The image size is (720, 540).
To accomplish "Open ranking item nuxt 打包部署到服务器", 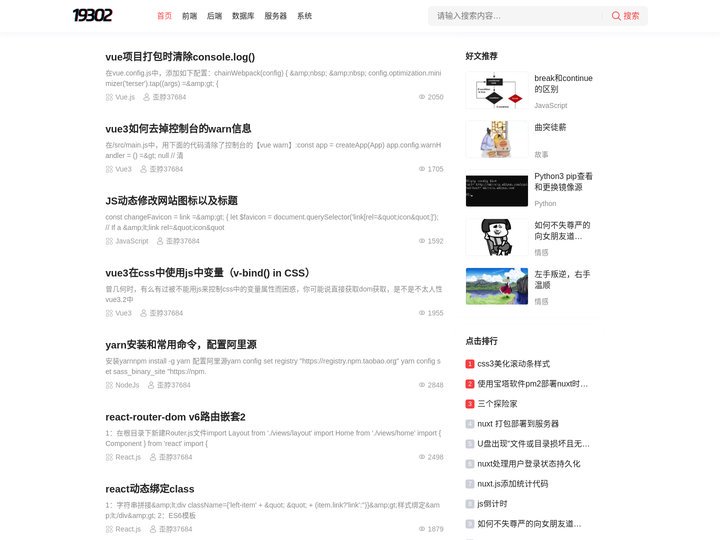I will (518, 424).
